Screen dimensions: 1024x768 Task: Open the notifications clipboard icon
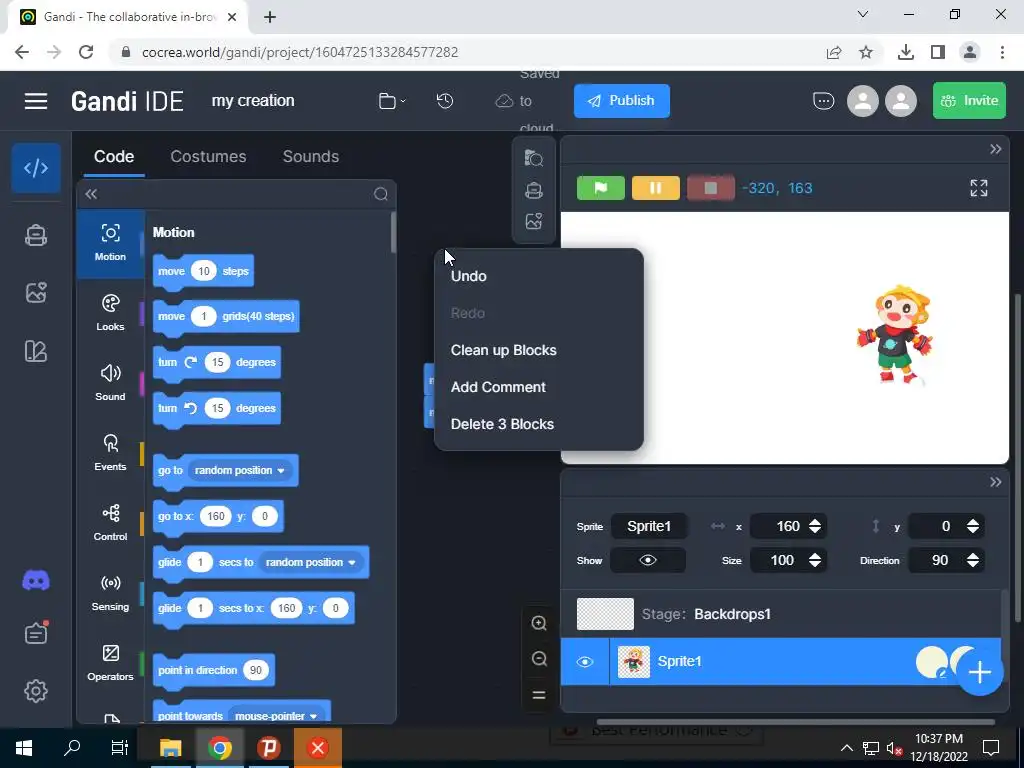coord(36,633)
